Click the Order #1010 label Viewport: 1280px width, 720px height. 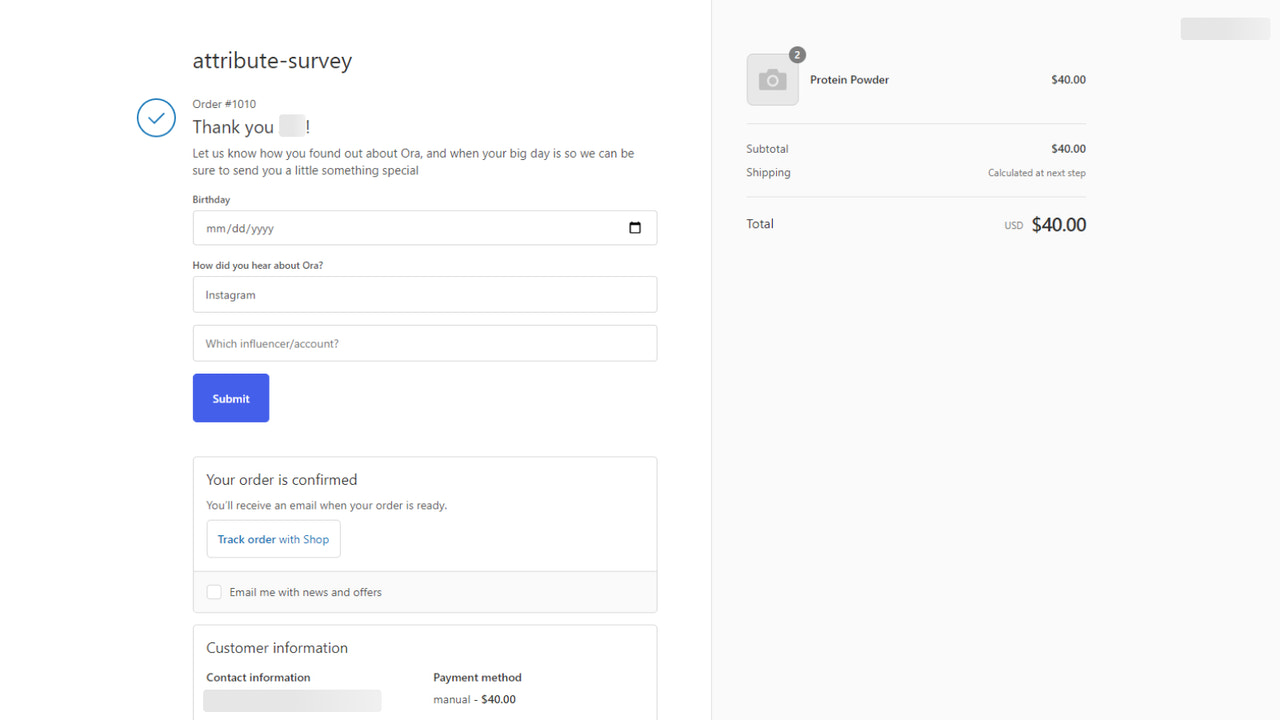click(224, 104)
